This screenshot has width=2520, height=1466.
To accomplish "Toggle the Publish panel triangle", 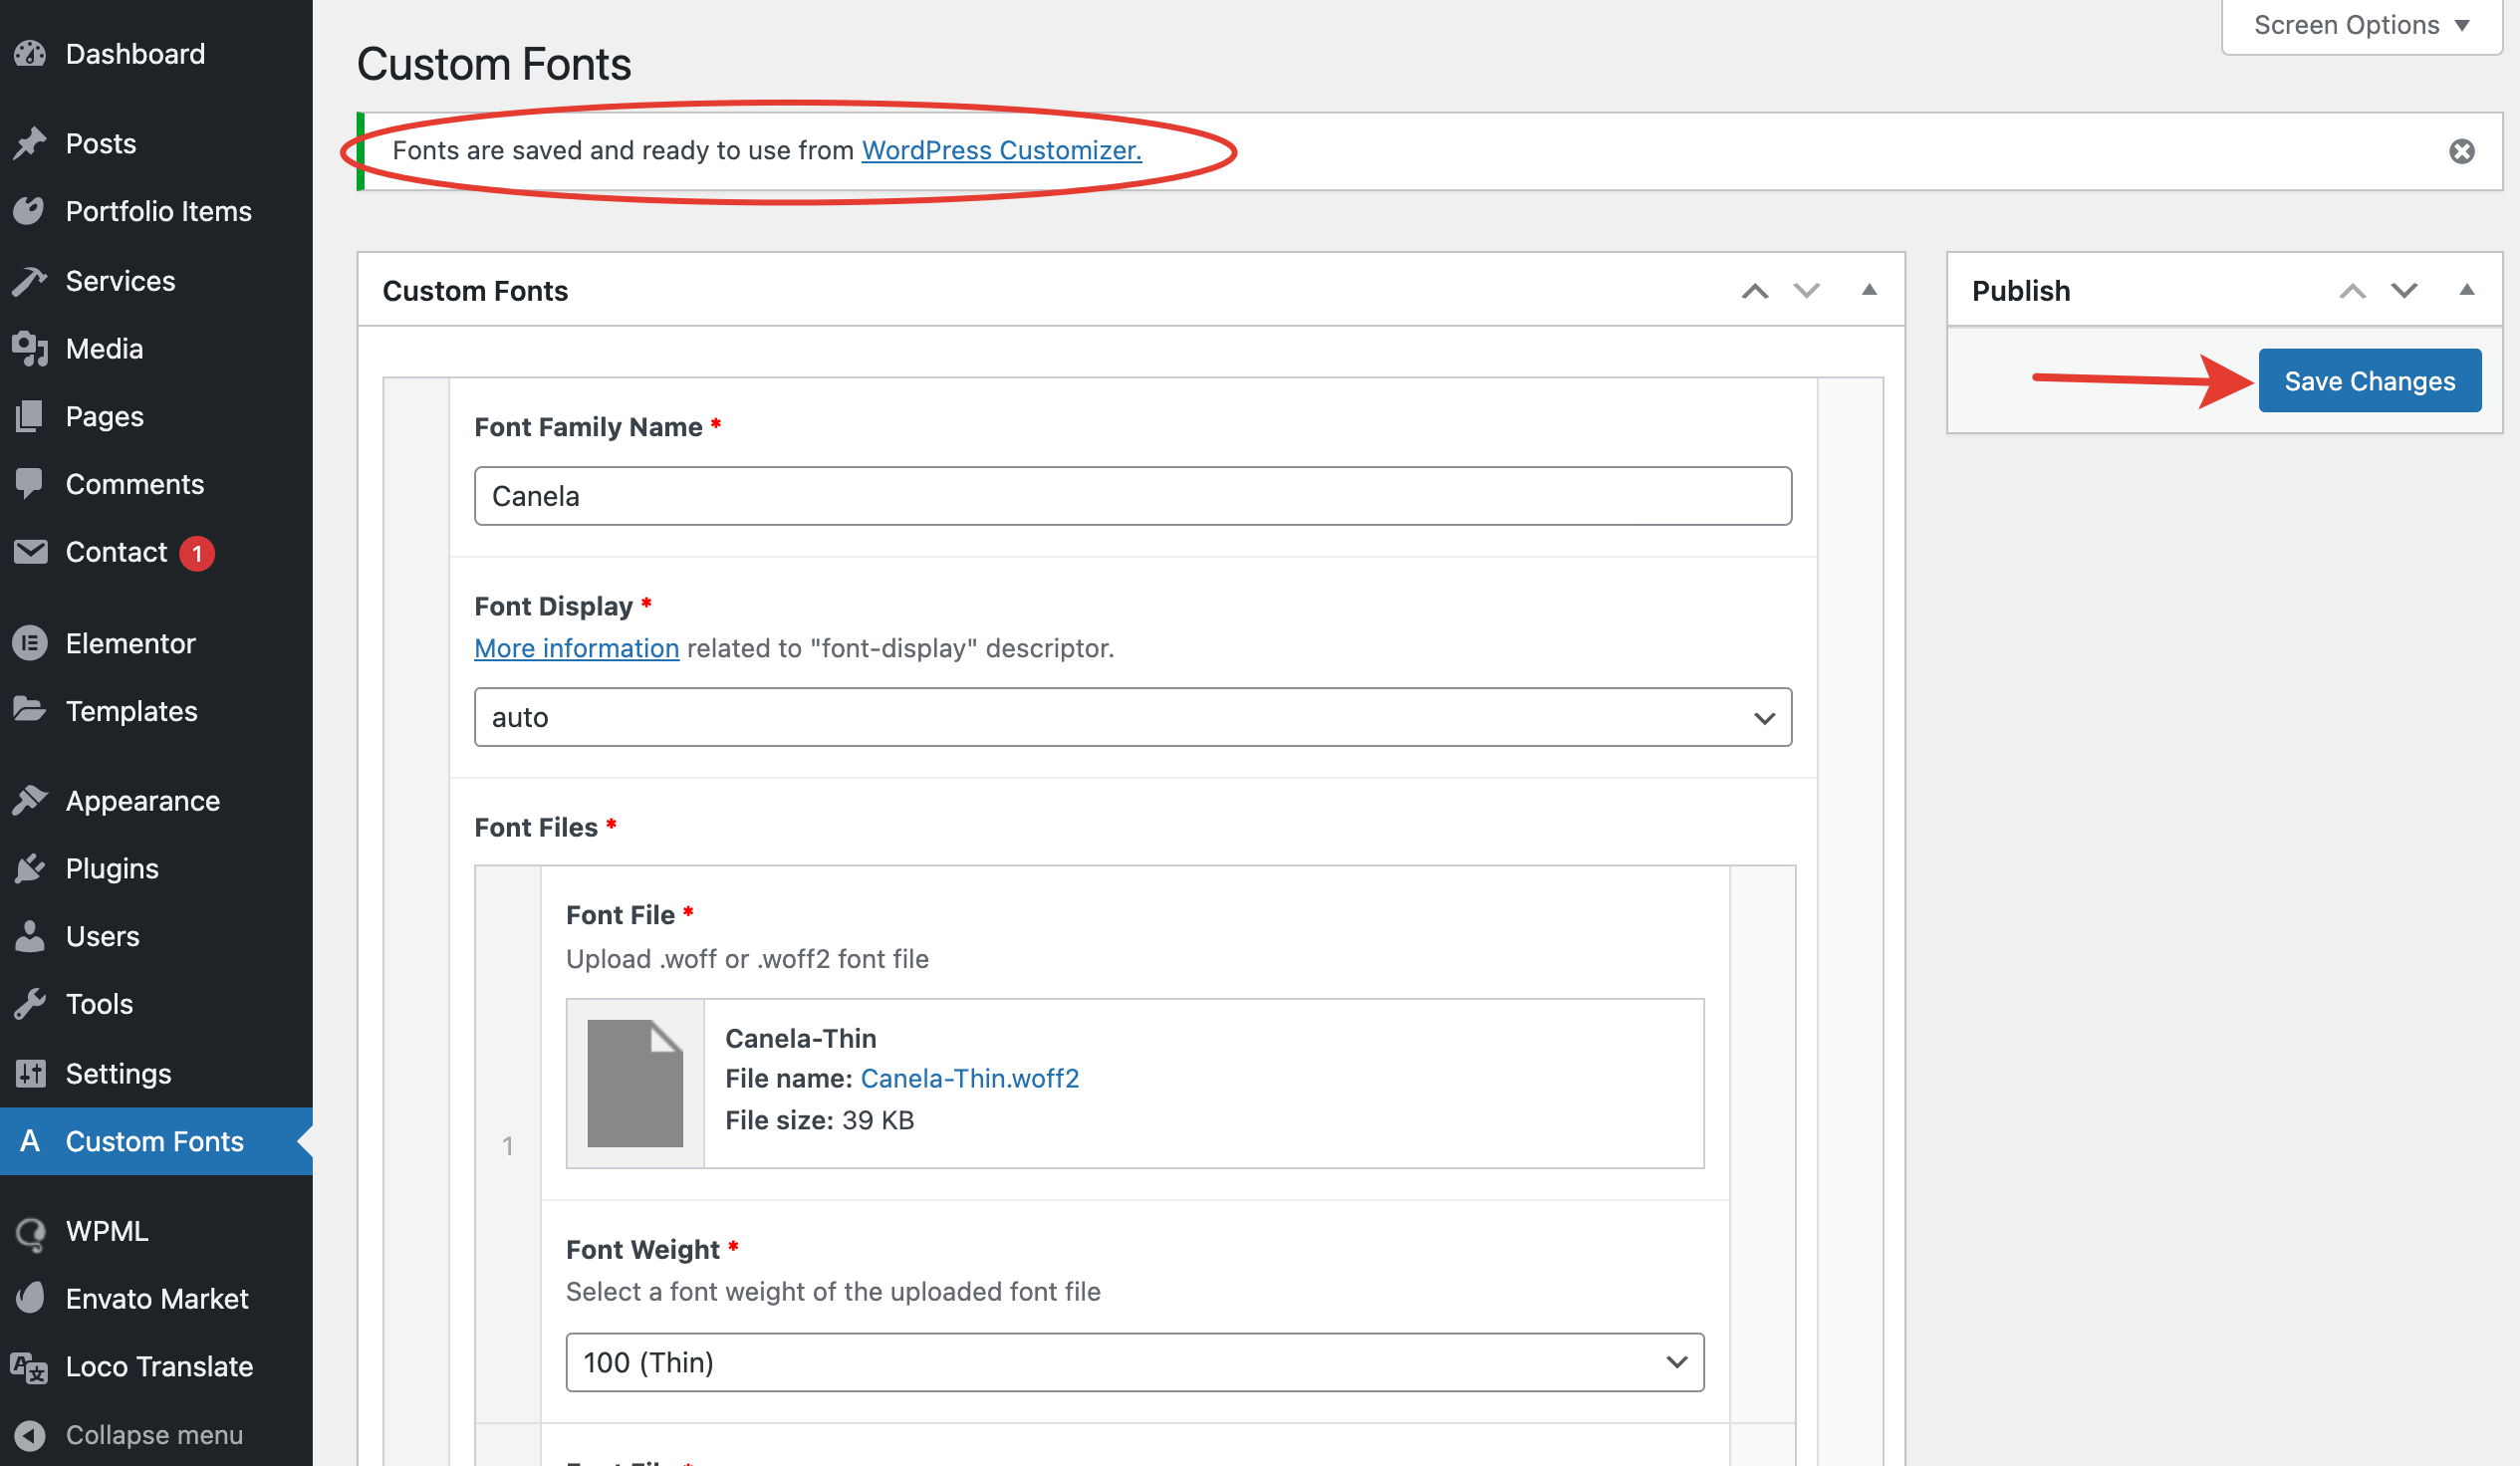I will click(x=2466, y=291).
